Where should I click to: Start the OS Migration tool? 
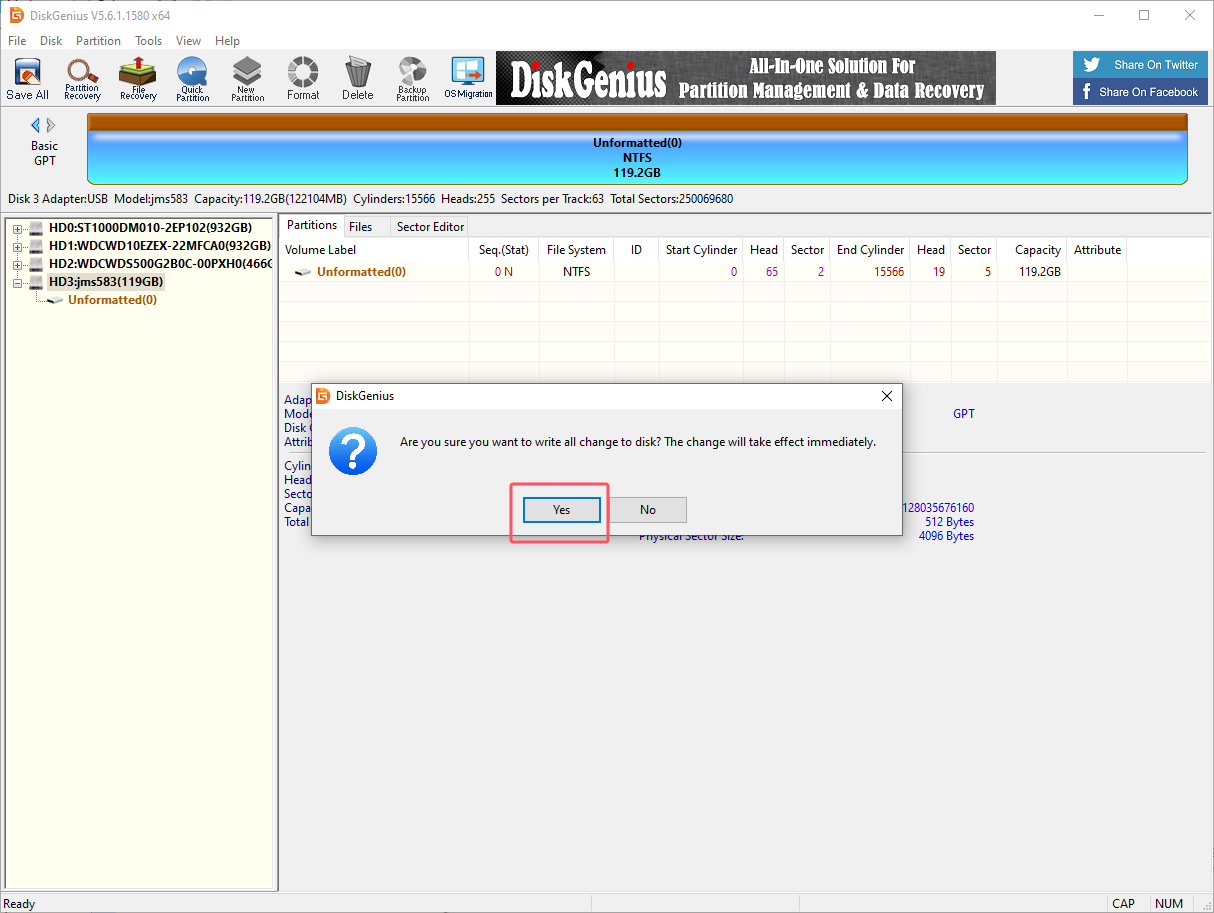(x=468, y=79)
